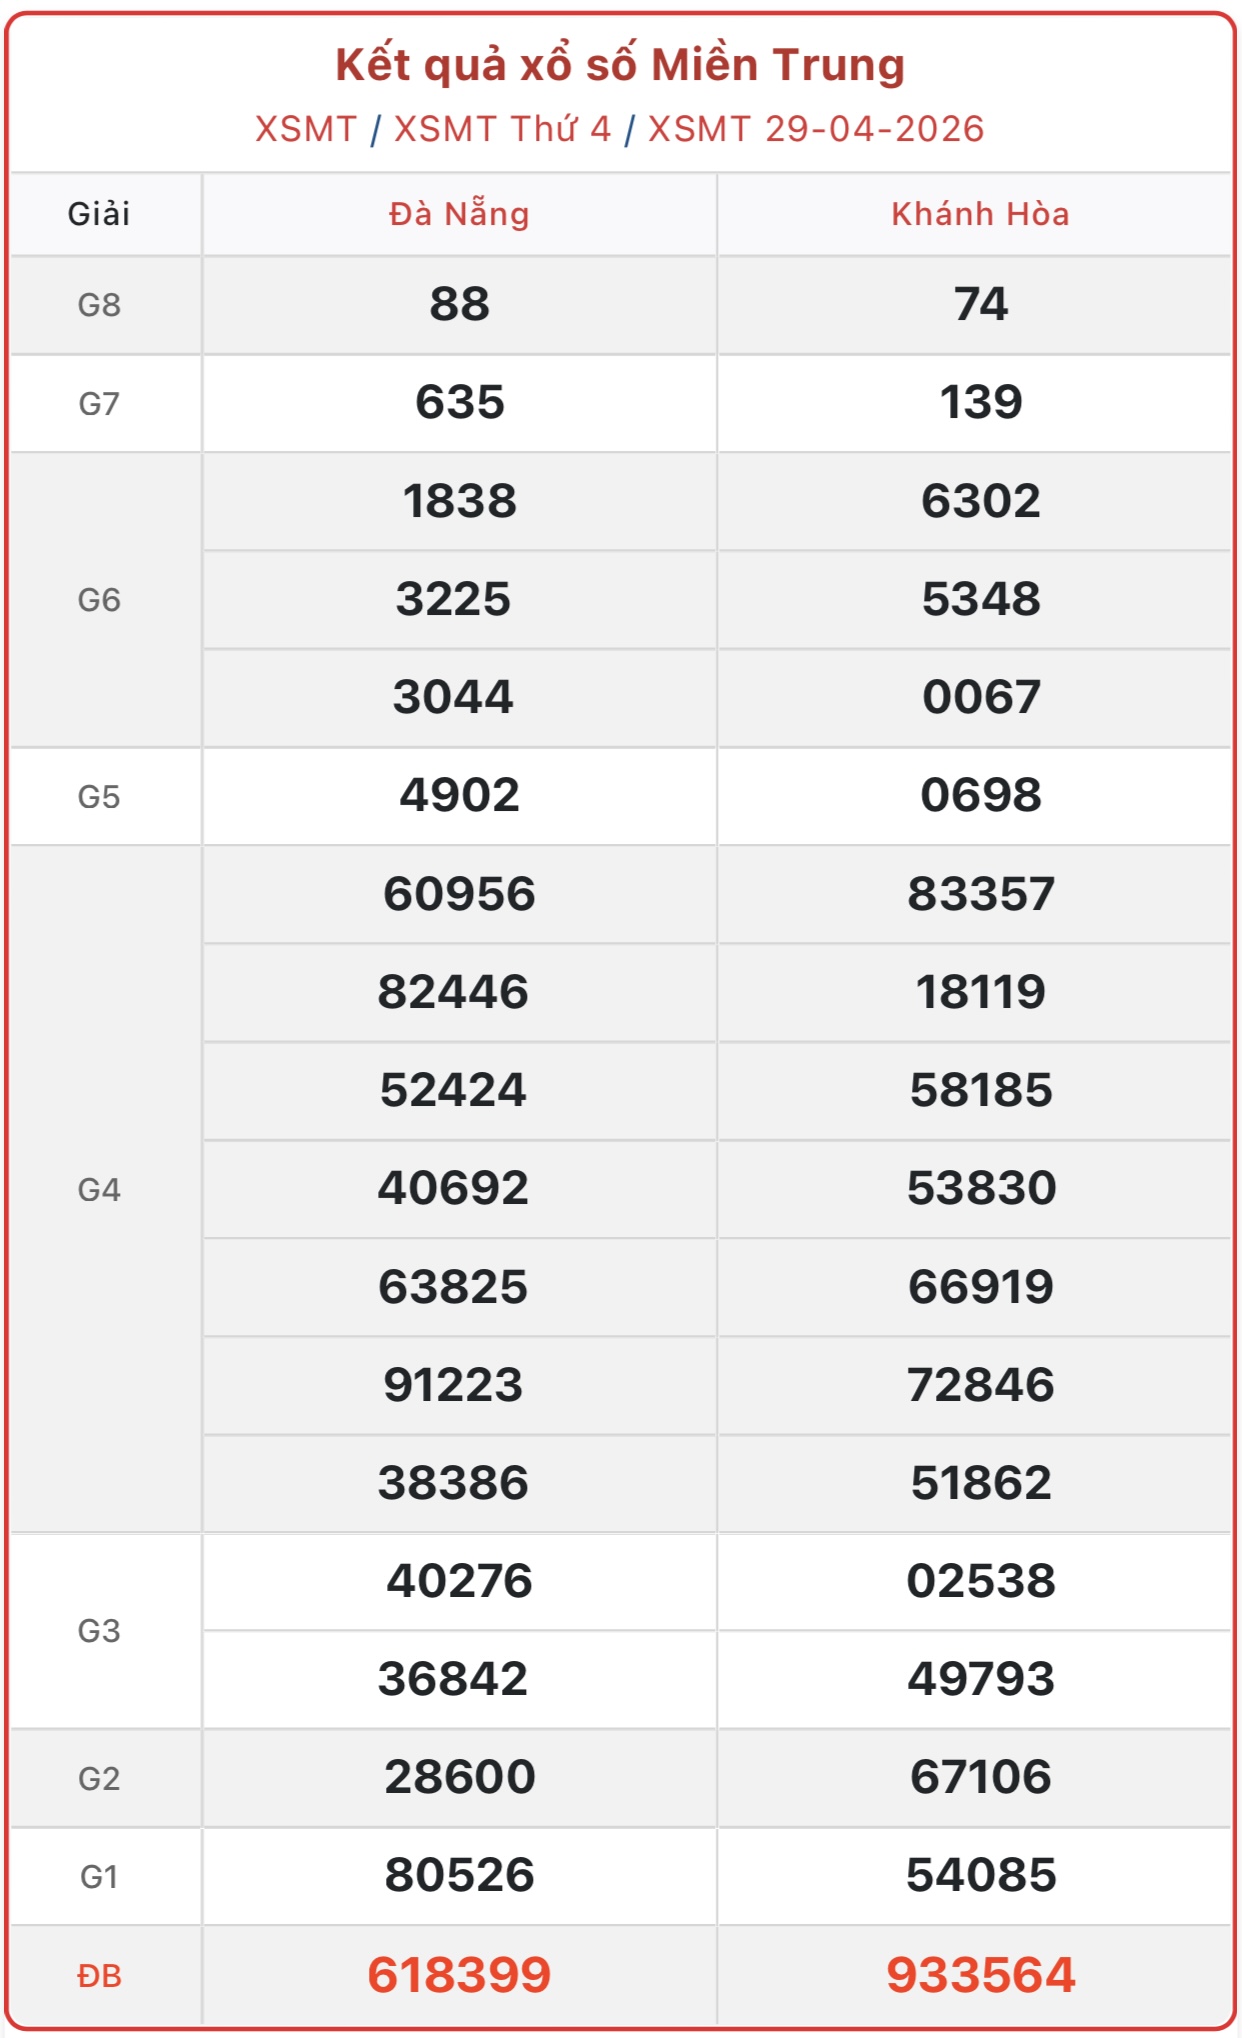Viewport: 1242px width, 2038px height.
Task: Click Khánh Hòa G5 number 0698
Action: (x=980, y=795)
